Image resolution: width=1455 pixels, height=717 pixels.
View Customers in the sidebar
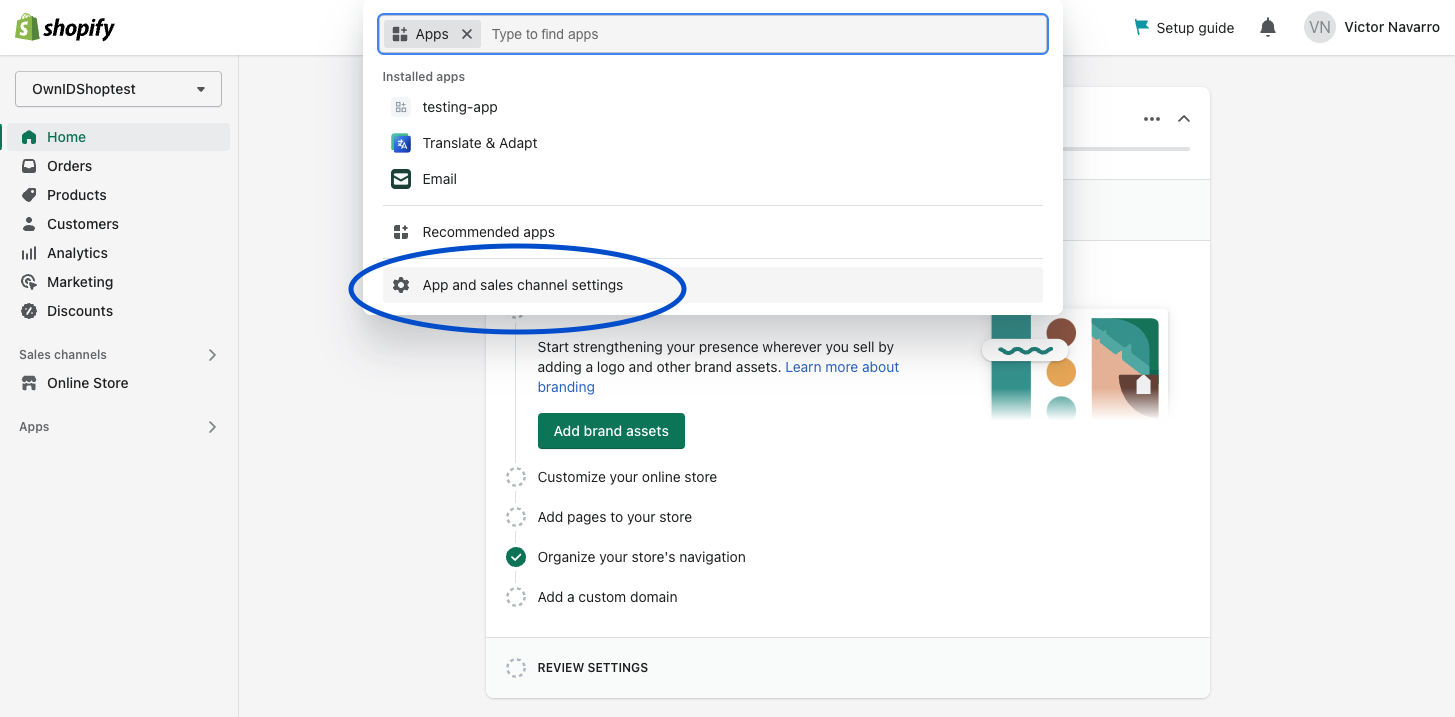[82, 223]
